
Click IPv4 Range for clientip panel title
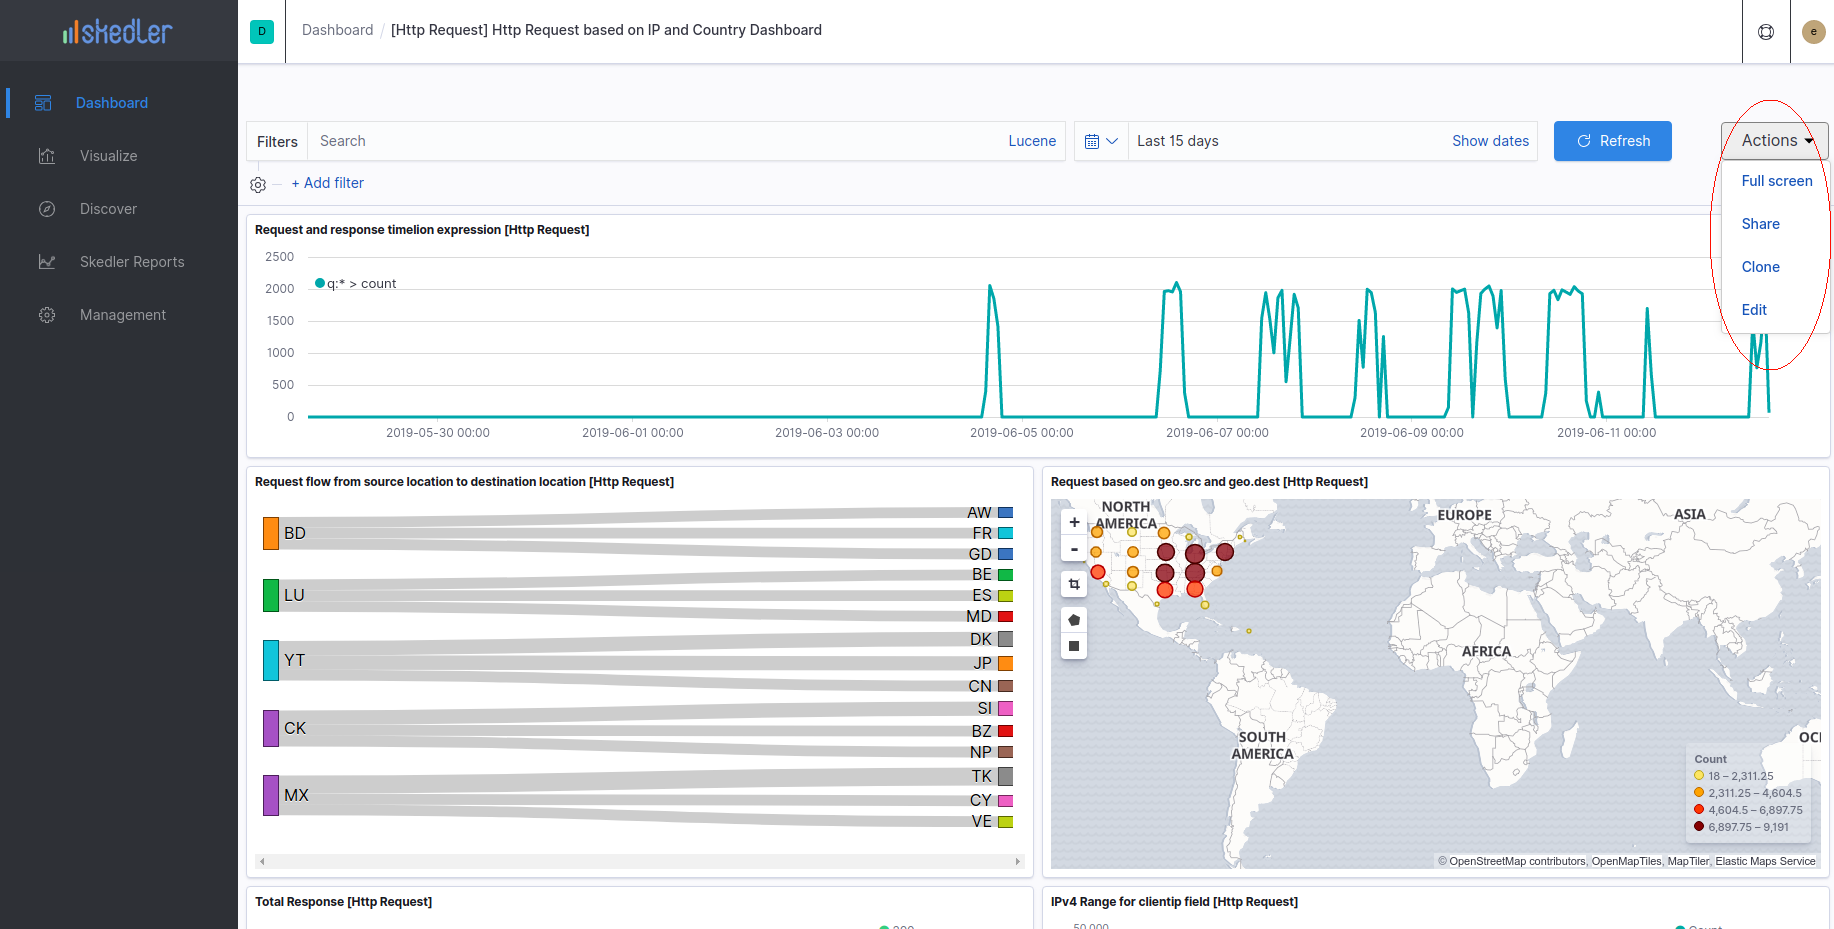(1174, 902)
